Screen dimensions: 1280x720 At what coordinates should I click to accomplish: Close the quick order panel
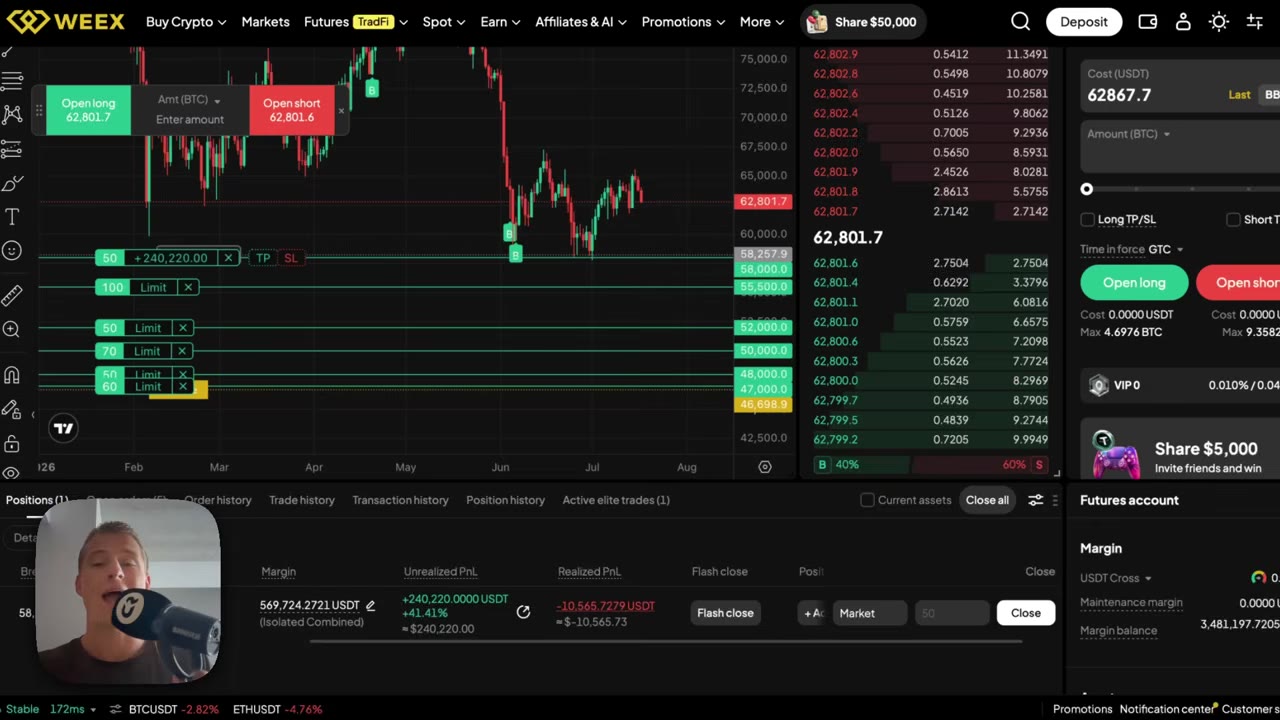[341, 111]
